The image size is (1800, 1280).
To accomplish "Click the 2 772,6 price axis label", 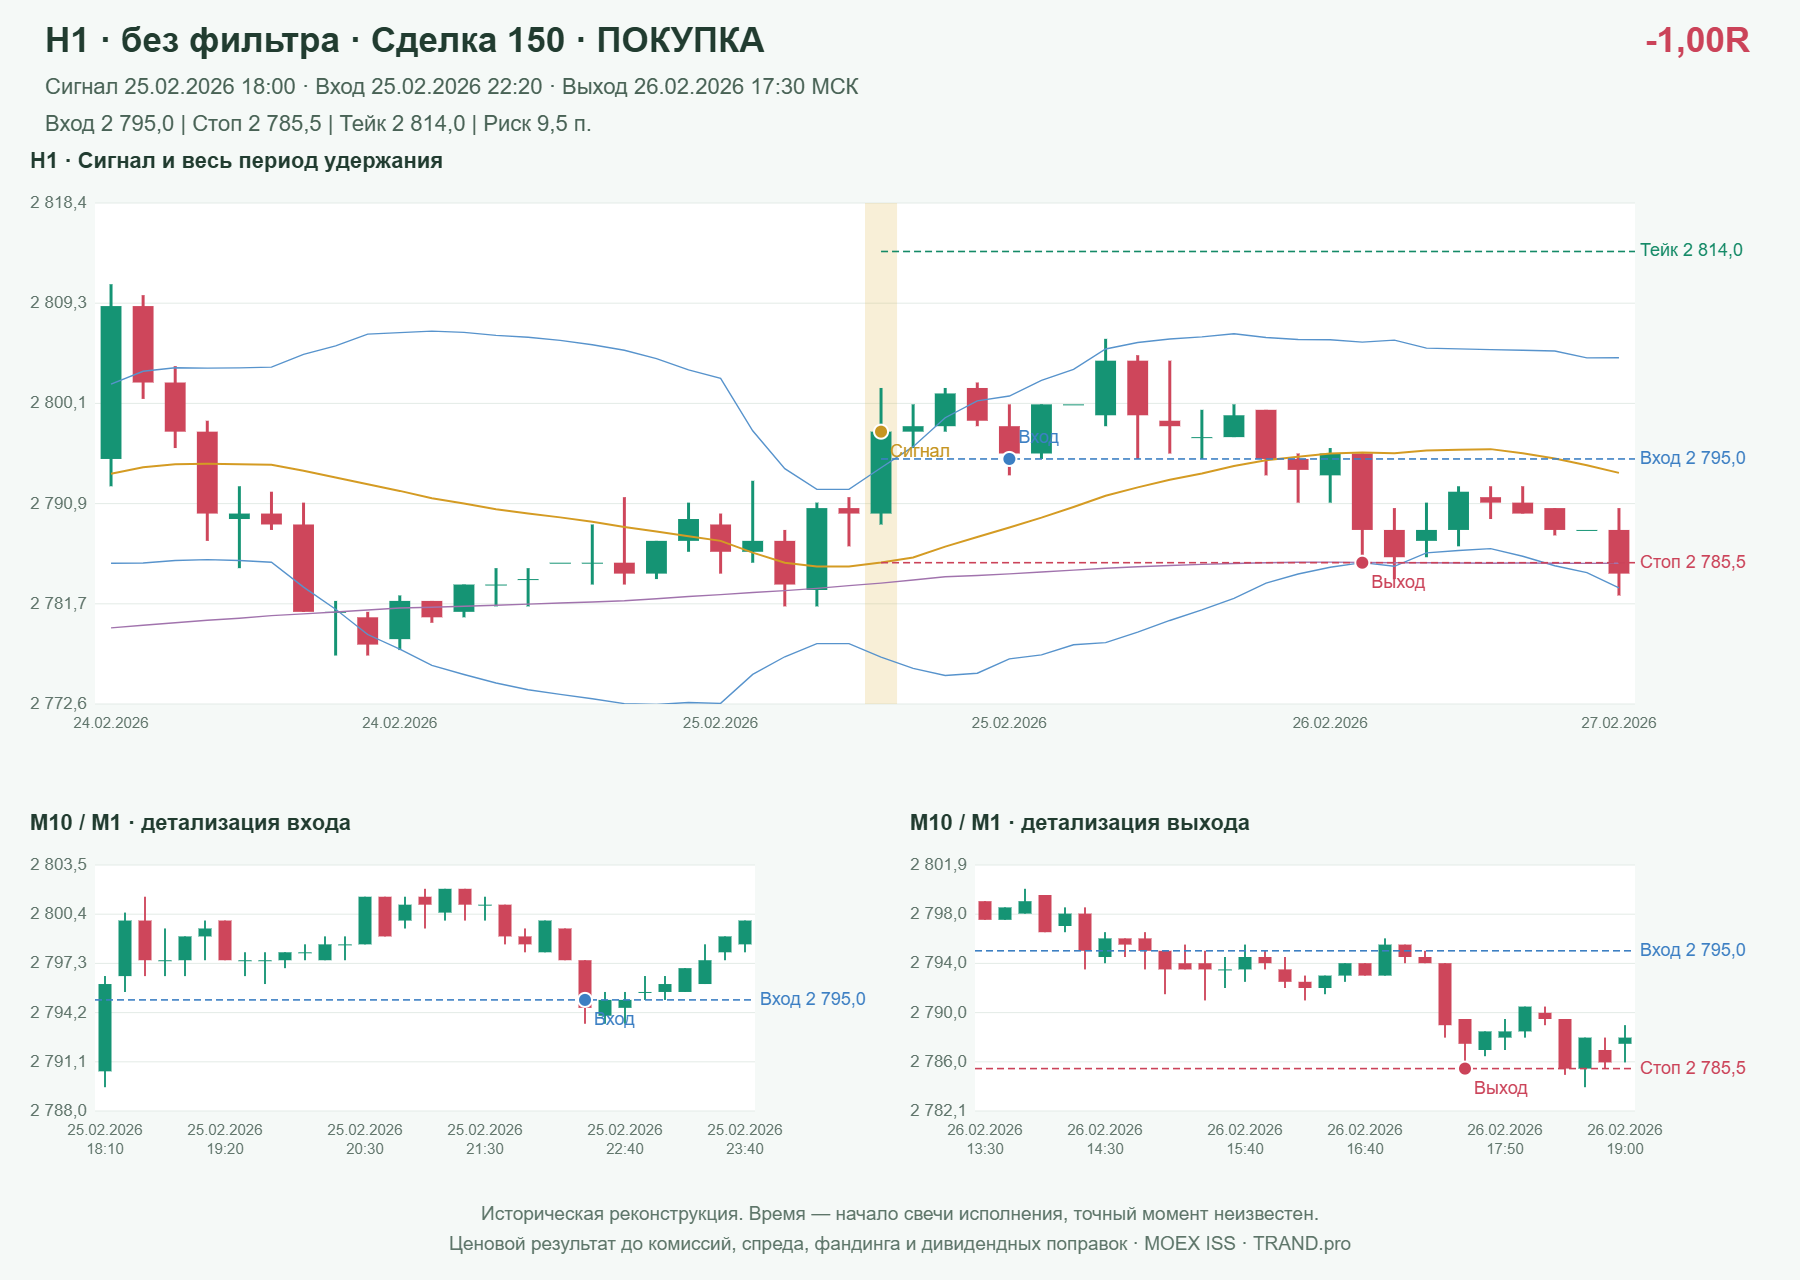I will click(58, 703).
